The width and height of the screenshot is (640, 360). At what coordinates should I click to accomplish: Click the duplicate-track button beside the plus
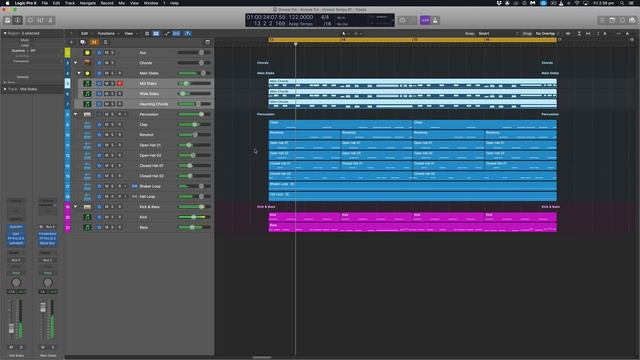point(82,42)
